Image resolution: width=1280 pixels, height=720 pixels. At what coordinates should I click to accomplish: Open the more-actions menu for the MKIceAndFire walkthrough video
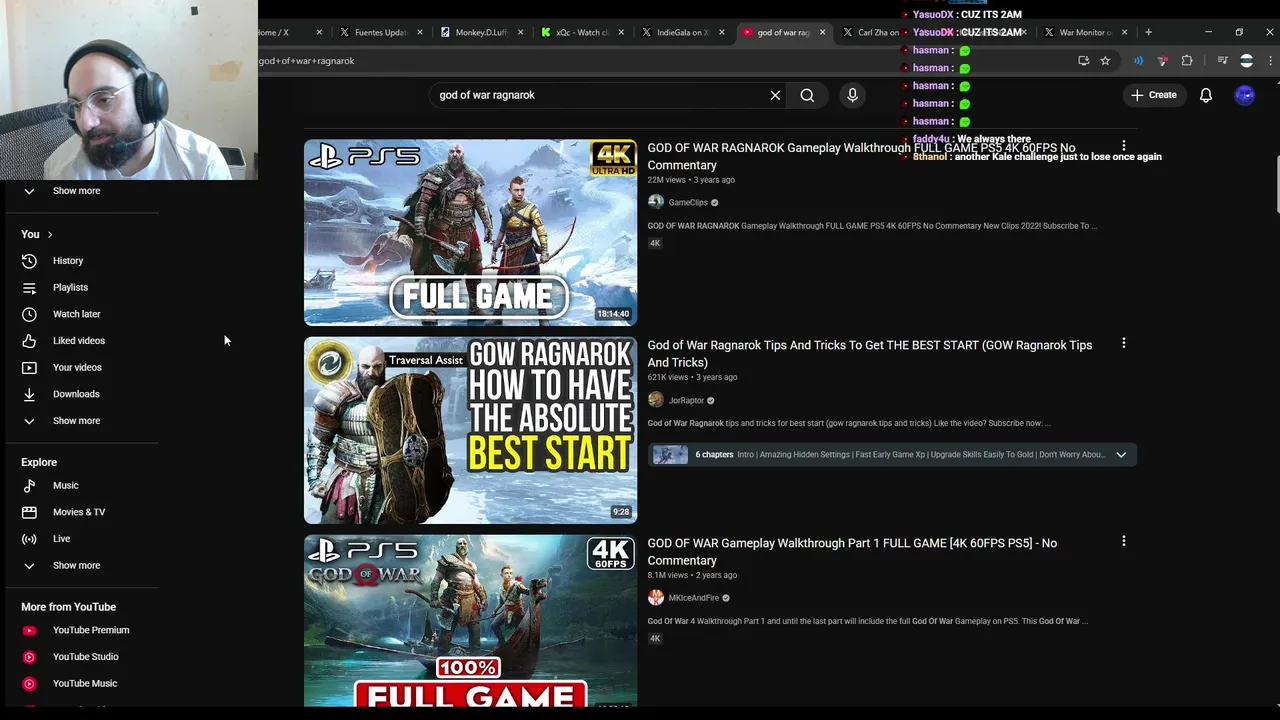pos(1123,541)
